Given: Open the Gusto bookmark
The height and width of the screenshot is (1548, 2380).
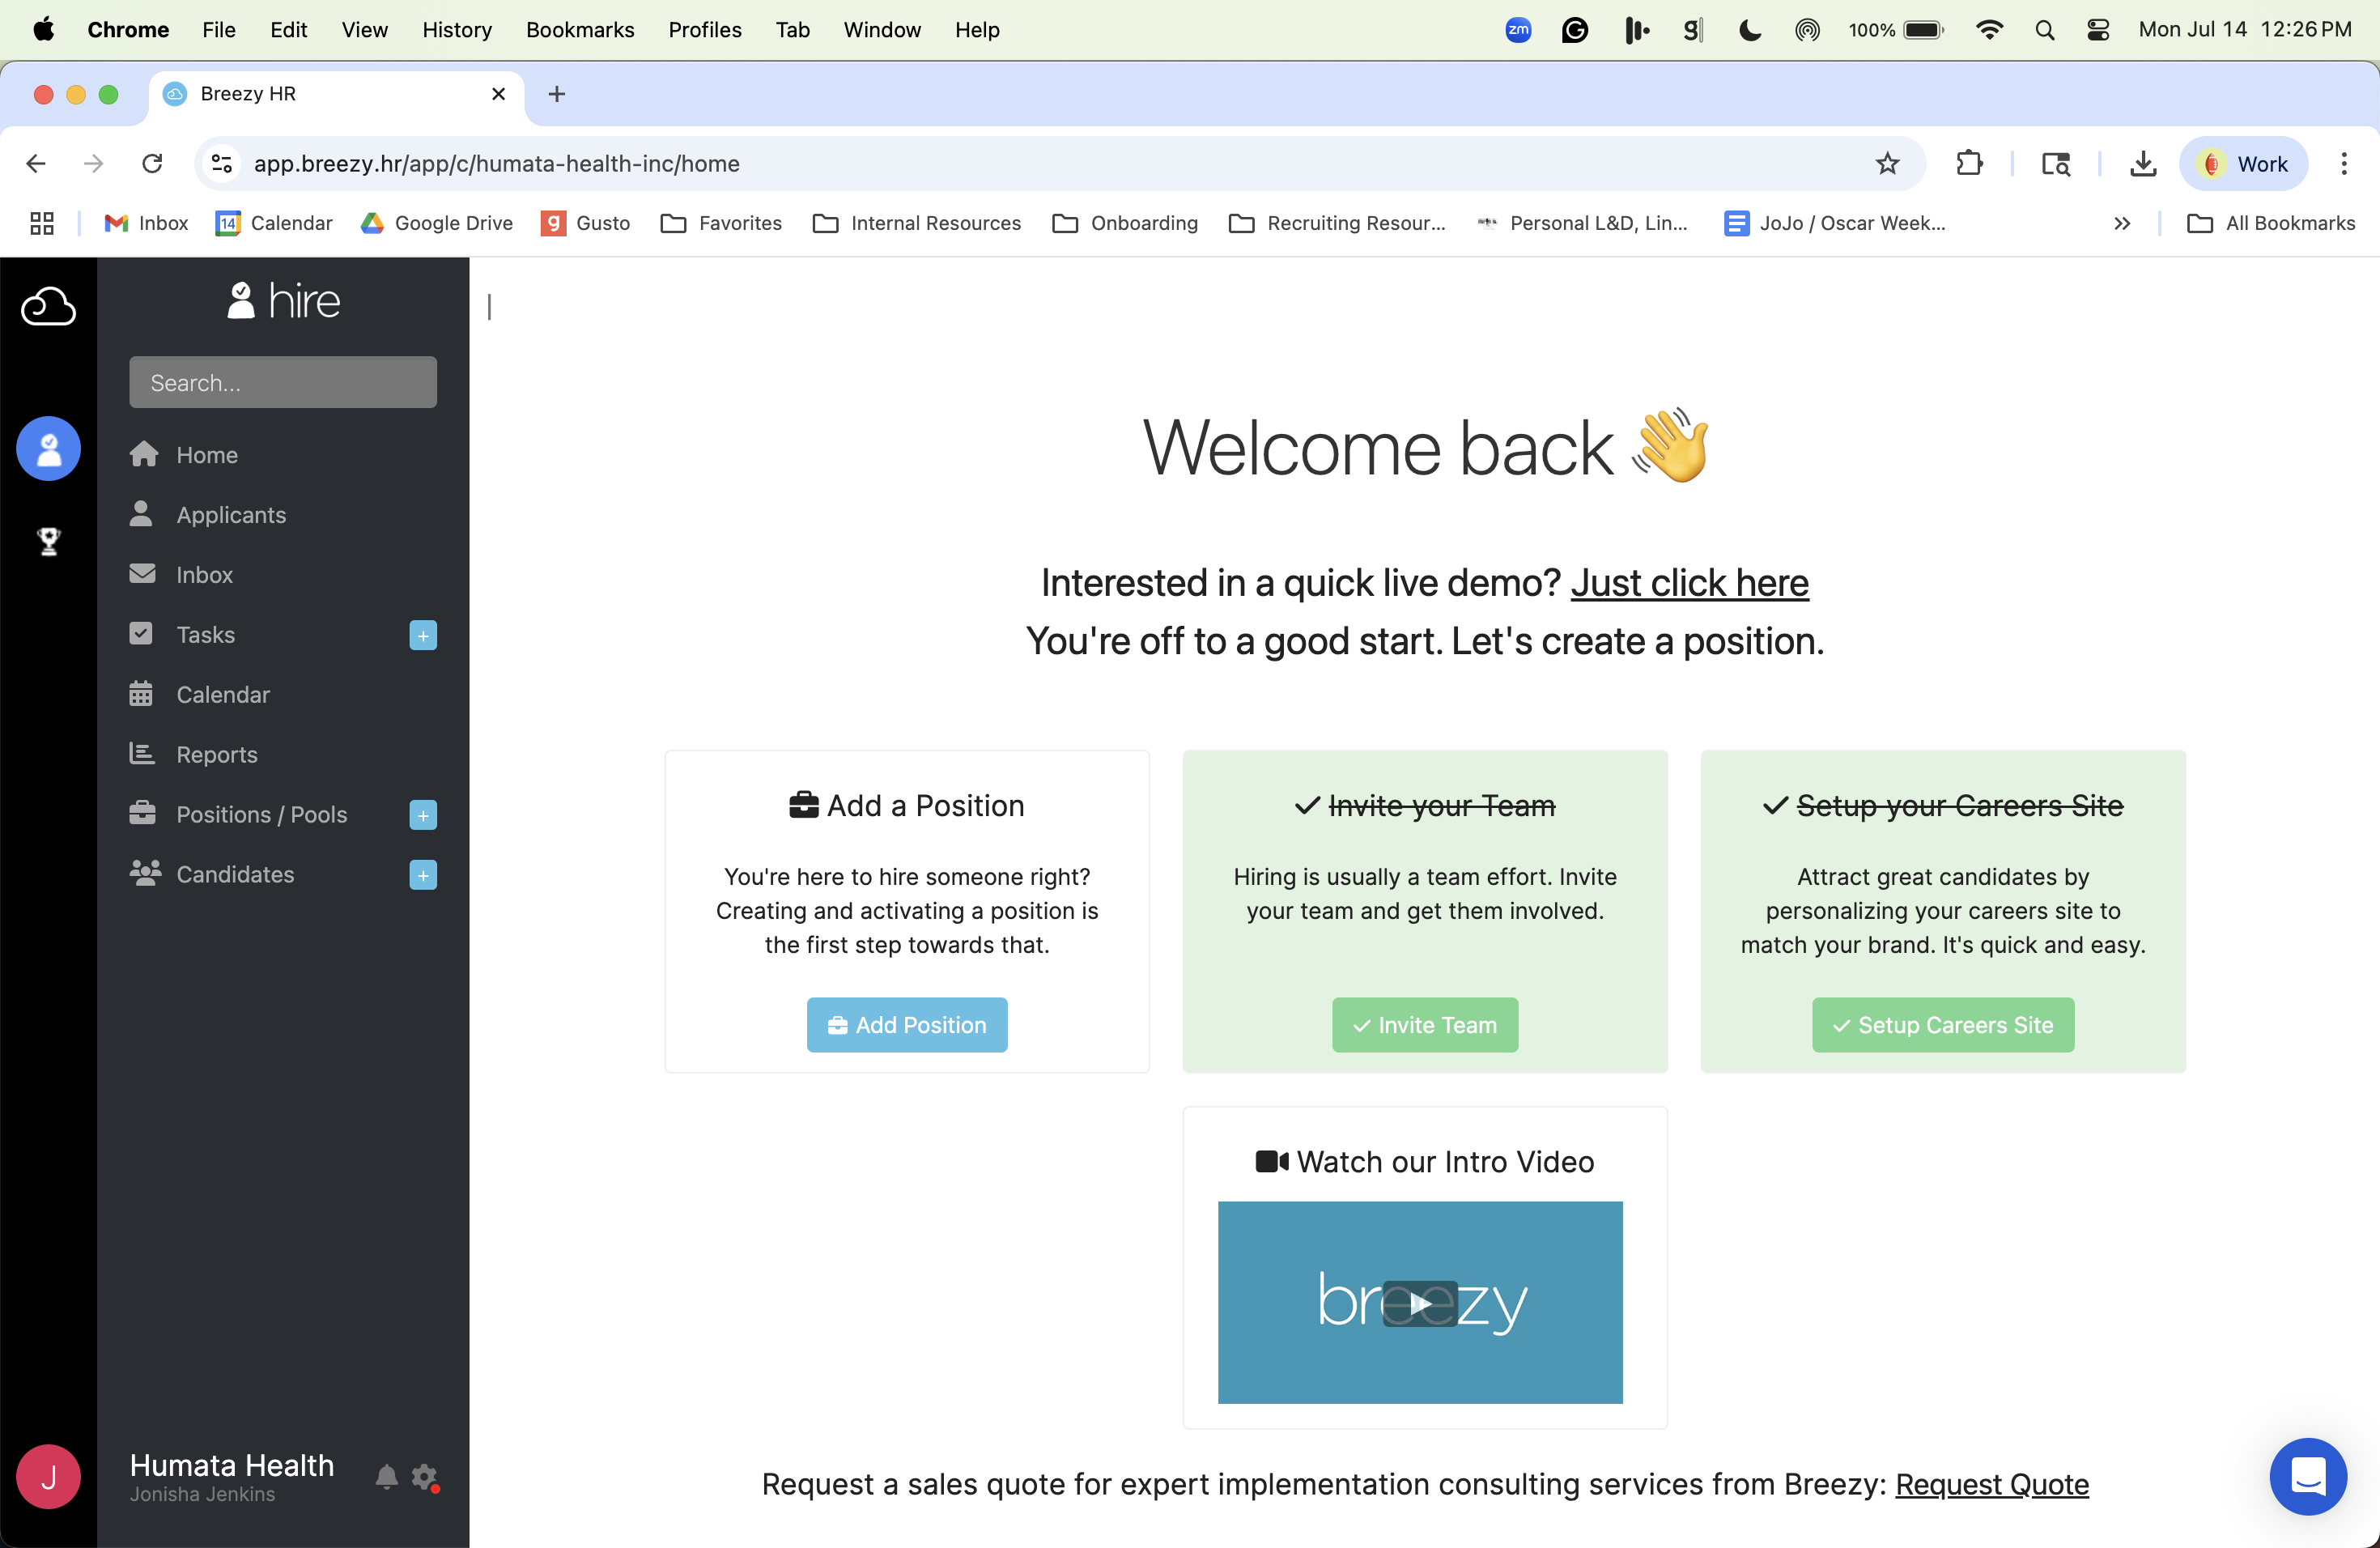Looking at the screenshot, I should point(586,223).
